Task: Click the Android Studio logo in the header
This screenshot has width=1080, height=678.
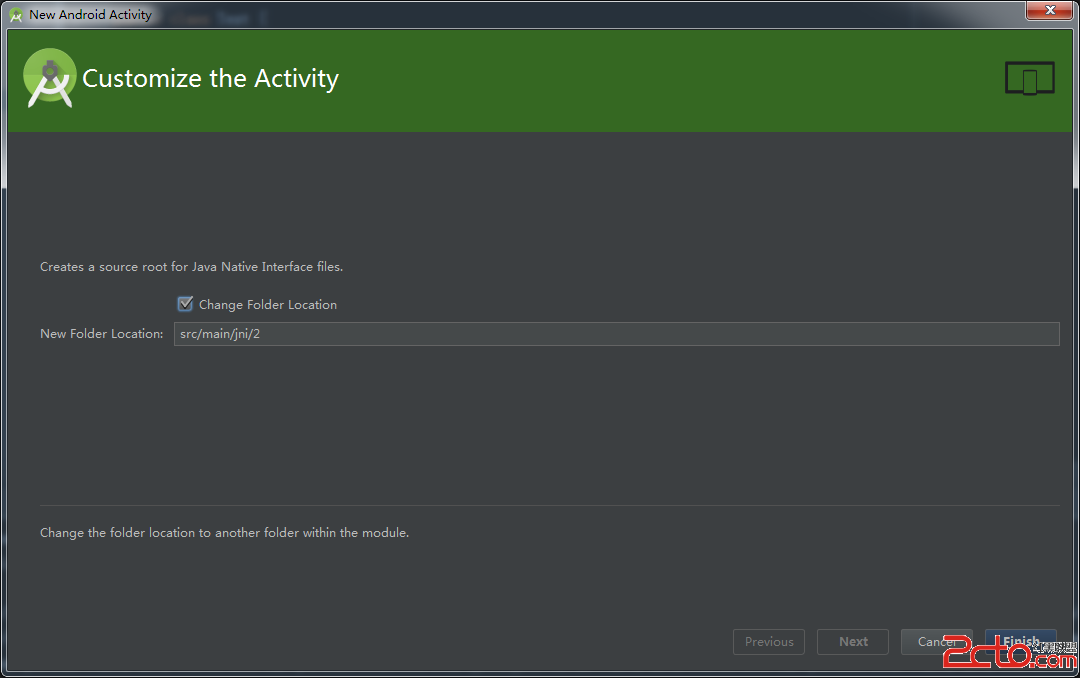Action: tap(50, 78)
